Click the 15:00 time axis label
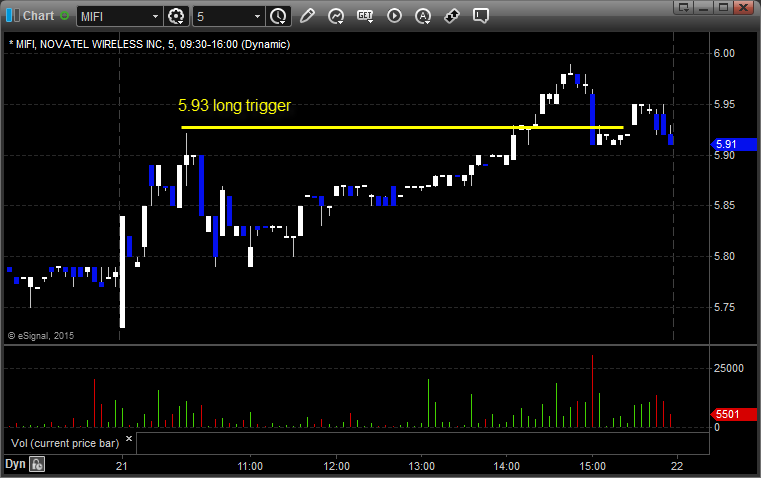761x478 pixels. (x=592, y=466)
